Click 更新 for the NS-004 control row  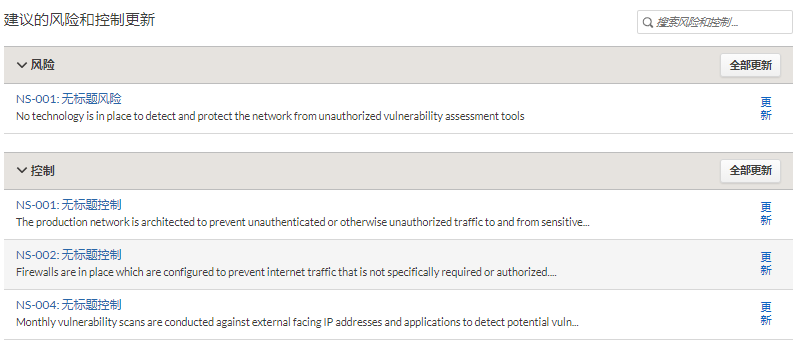(766, 314)
